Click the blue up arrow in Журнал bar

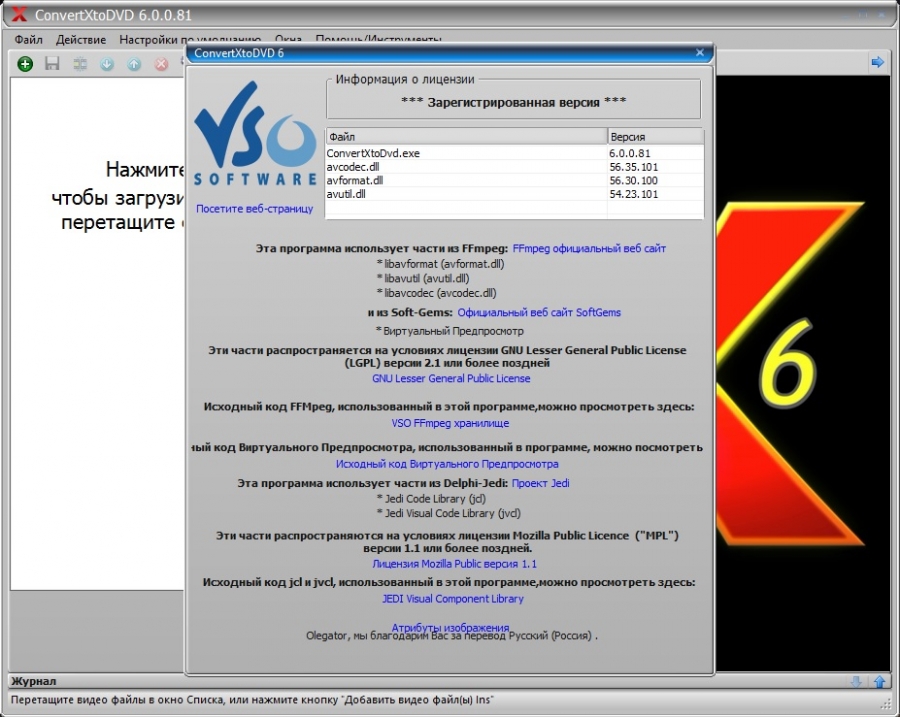(880, 681)
